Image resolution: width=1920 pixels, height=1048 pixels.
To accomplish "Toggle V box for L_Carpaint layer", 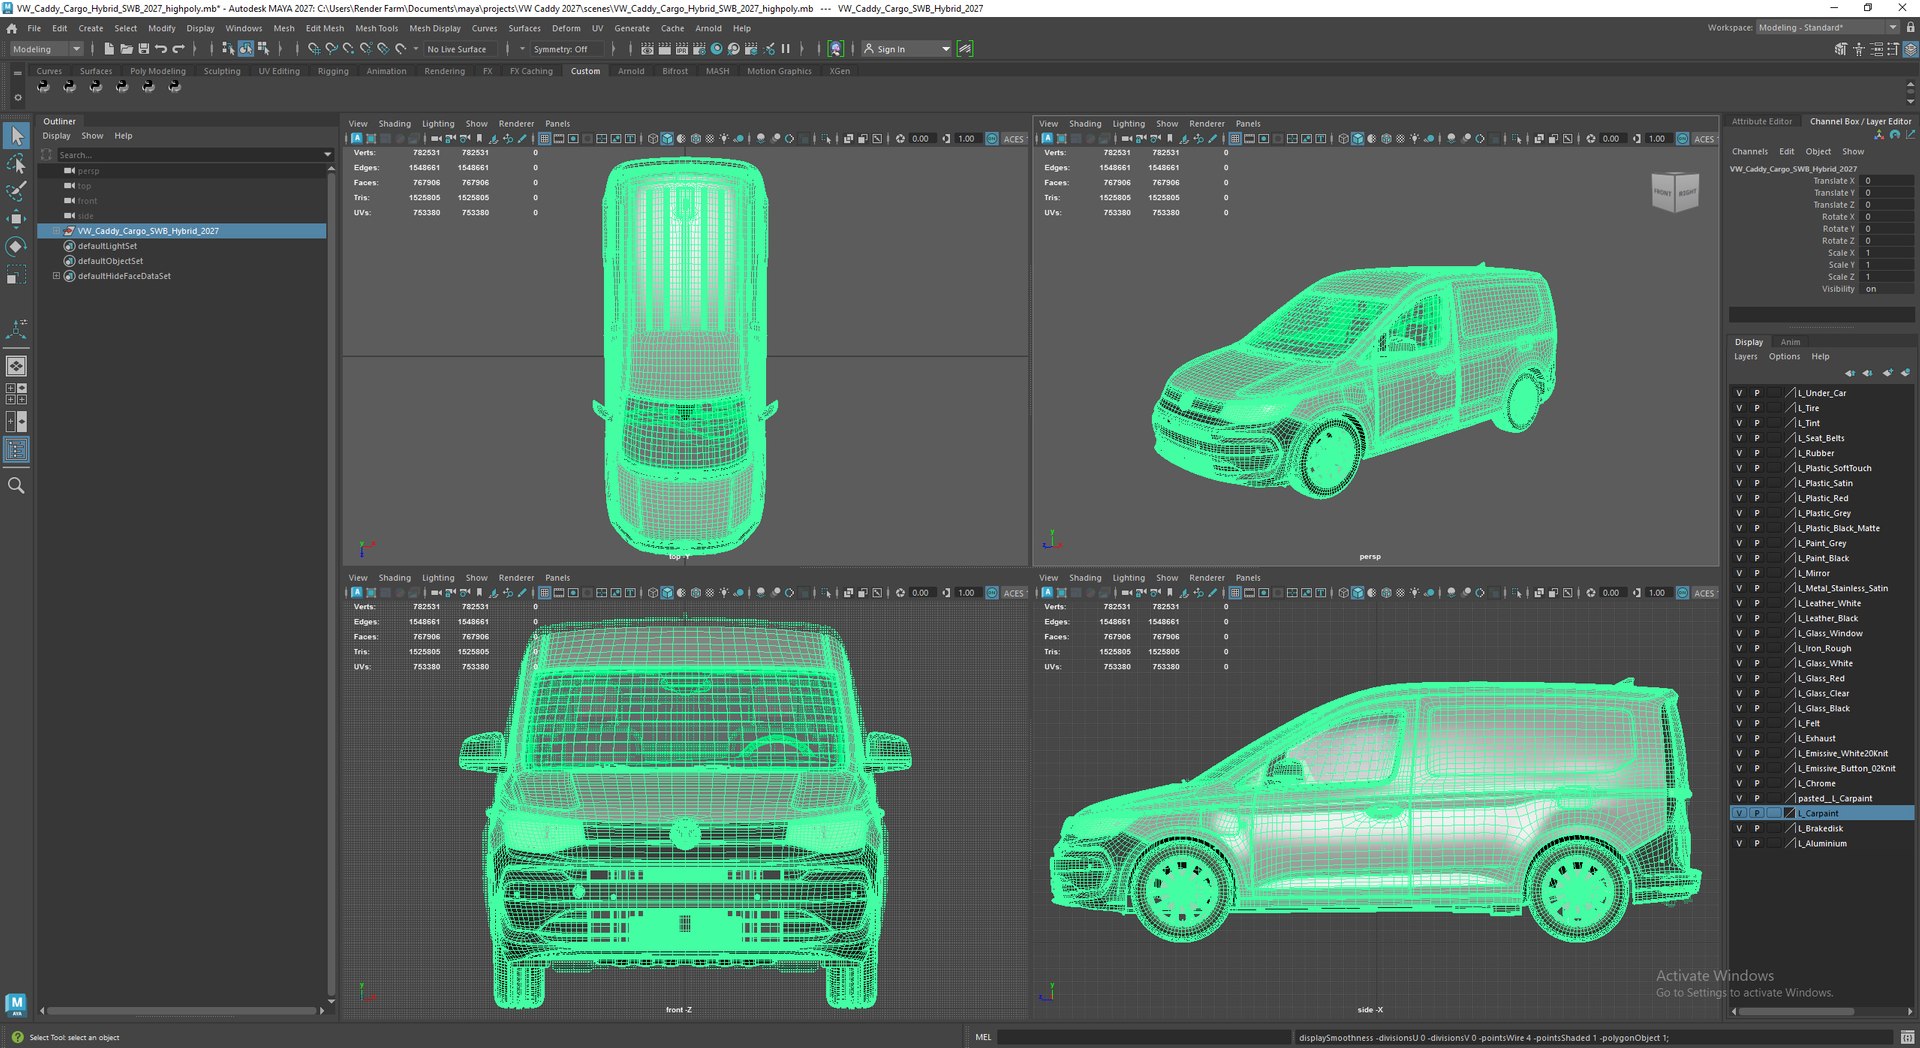I will pos(1739,813).
